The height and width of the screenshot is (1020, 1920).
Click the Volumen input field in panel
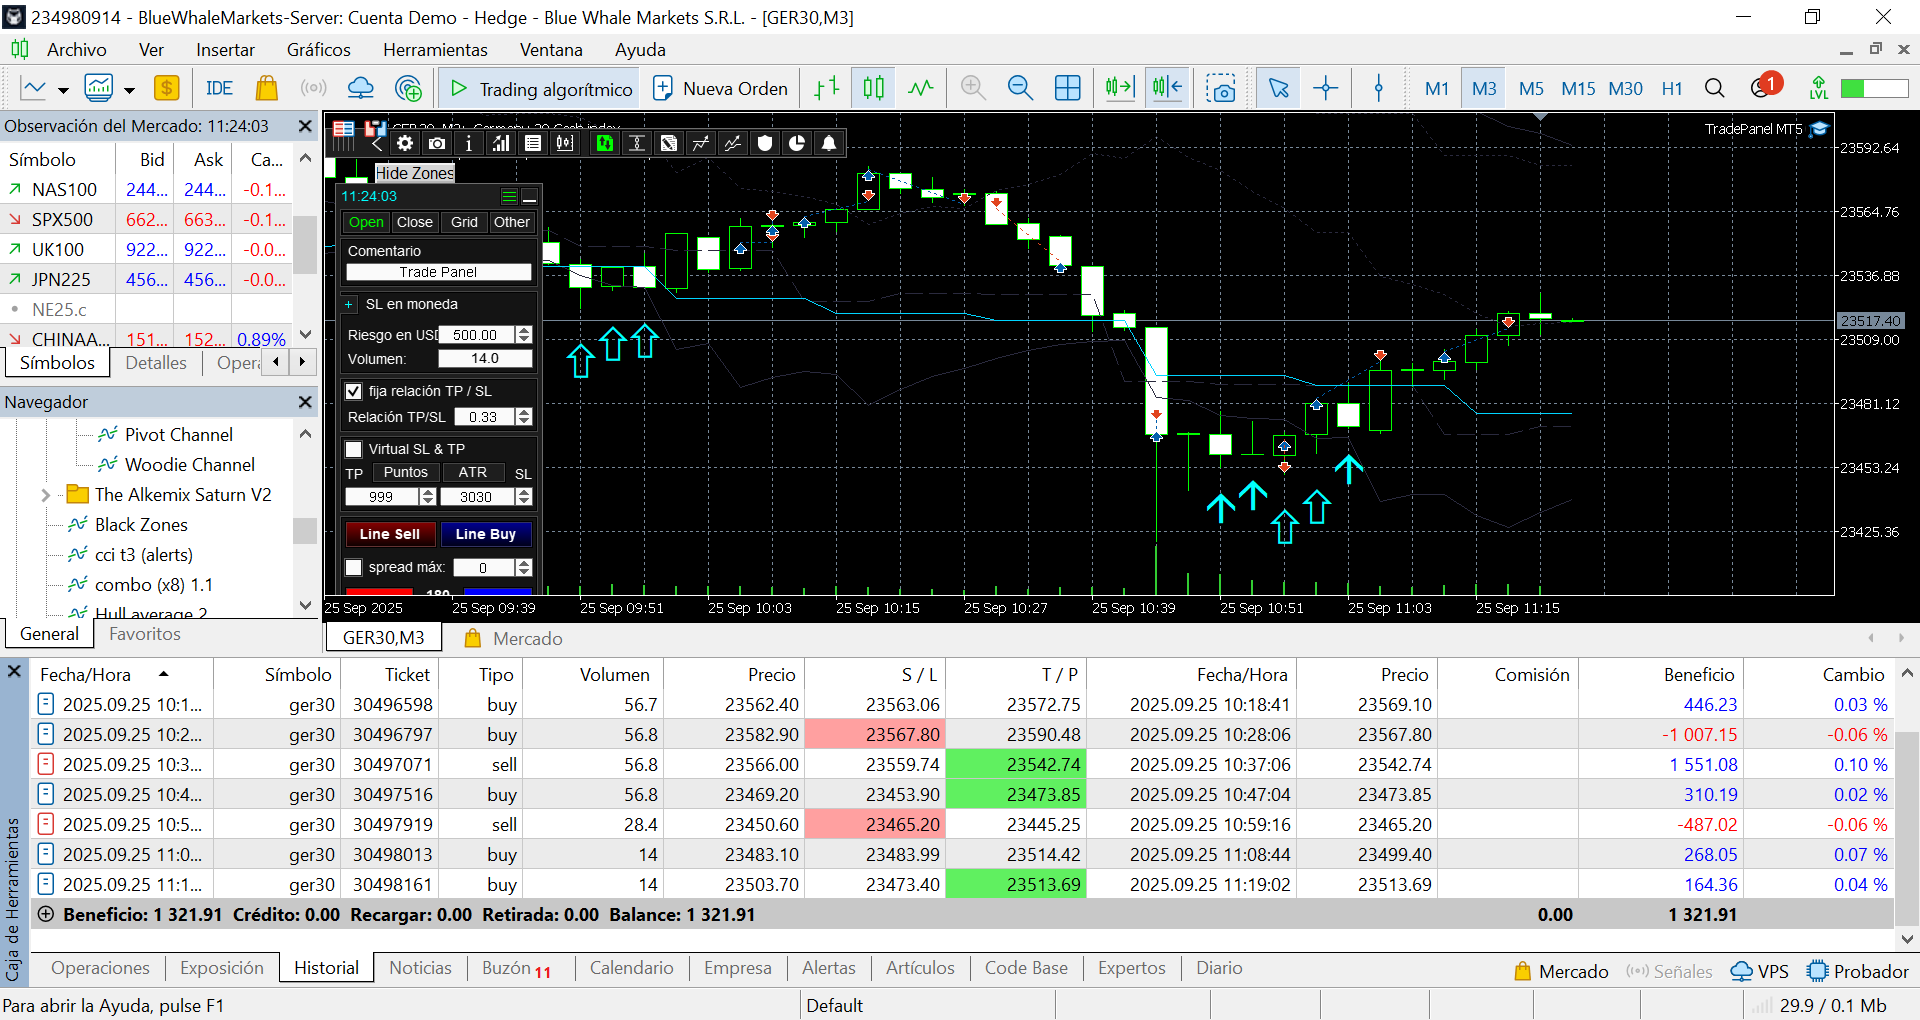coord(485,359)
